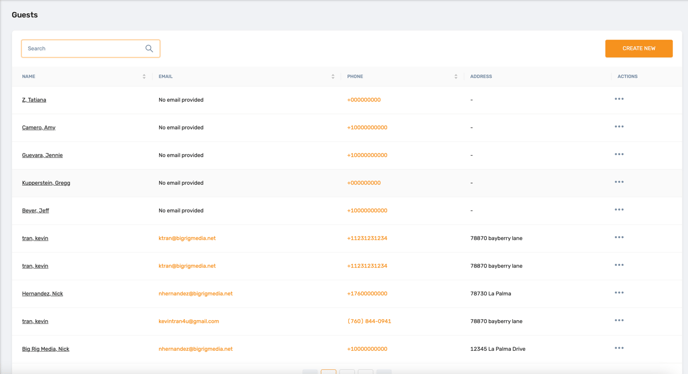This screenshot has height=374, width=688.
Task: Click the ADDRESS column header
Action: pos(481,76)
